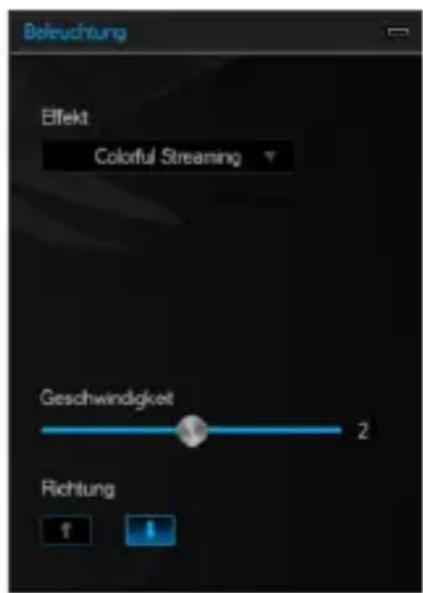Open the Effekt dropdown arrow
The width and height of the screenshot is (423, 593).
(x=270, y=156)
